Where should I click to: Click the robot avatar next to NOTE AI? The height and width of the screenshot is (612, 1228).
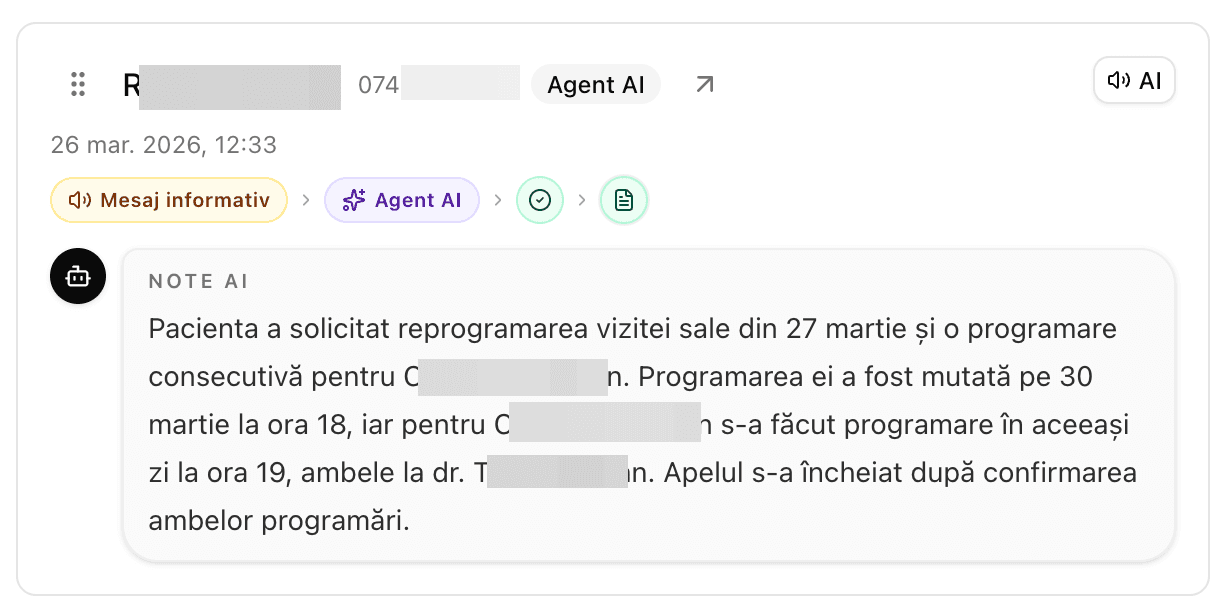point(77,276)
